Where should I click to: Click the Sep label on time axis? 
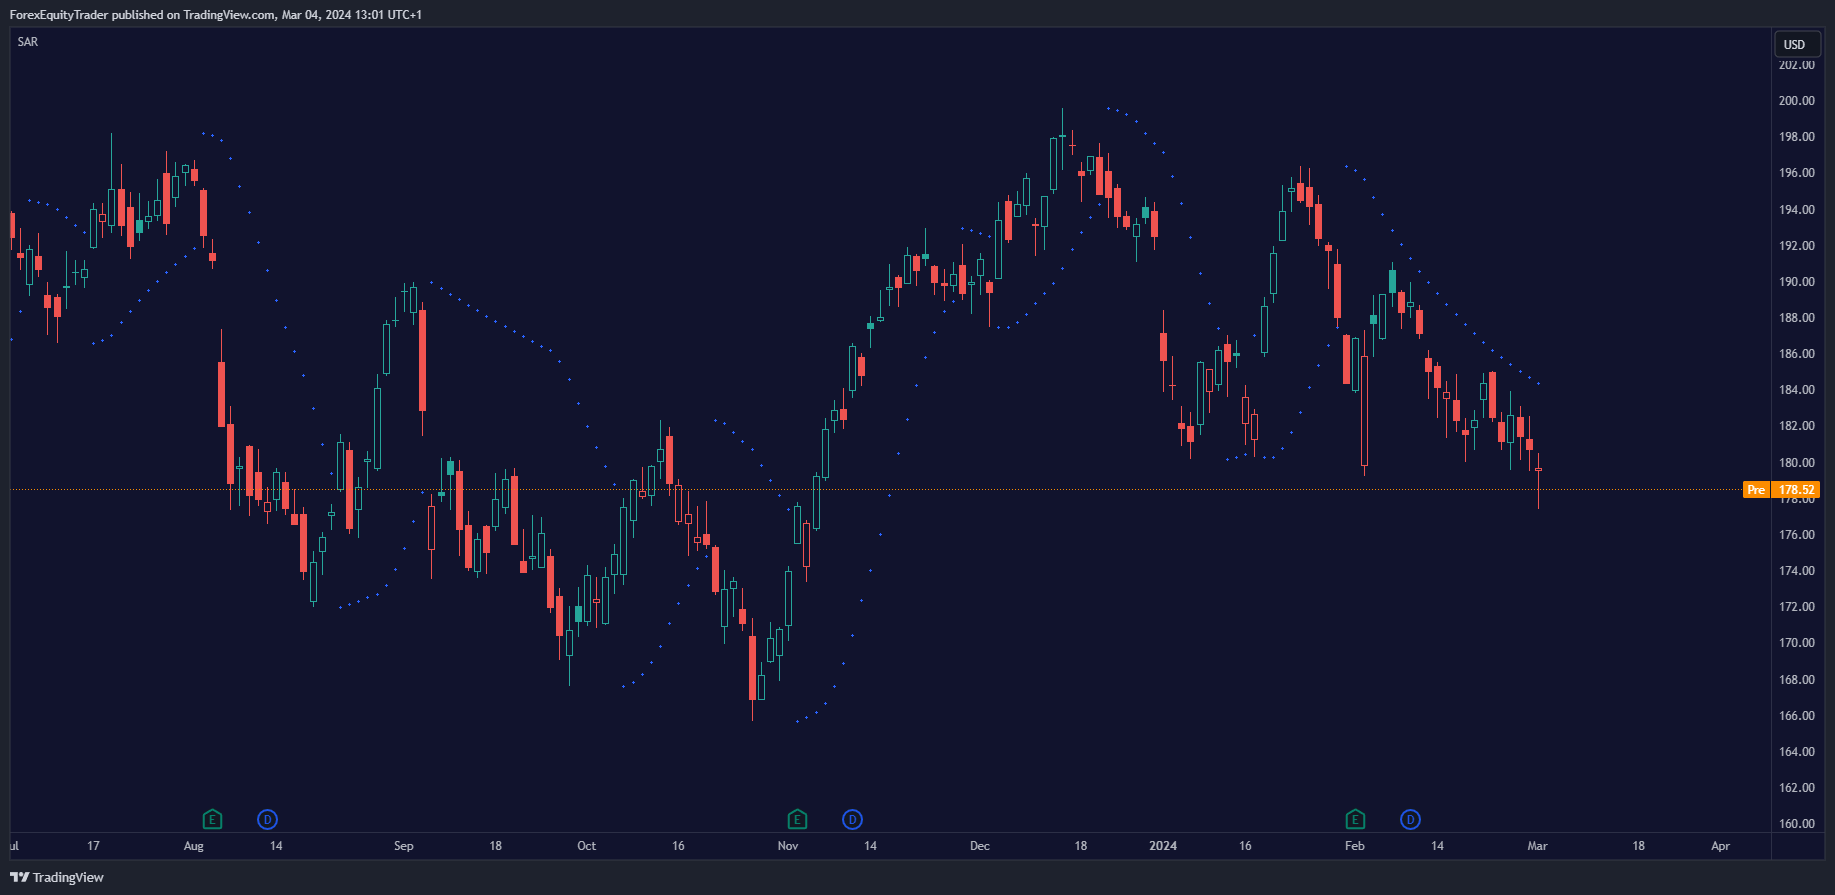[x=404, y=846]
